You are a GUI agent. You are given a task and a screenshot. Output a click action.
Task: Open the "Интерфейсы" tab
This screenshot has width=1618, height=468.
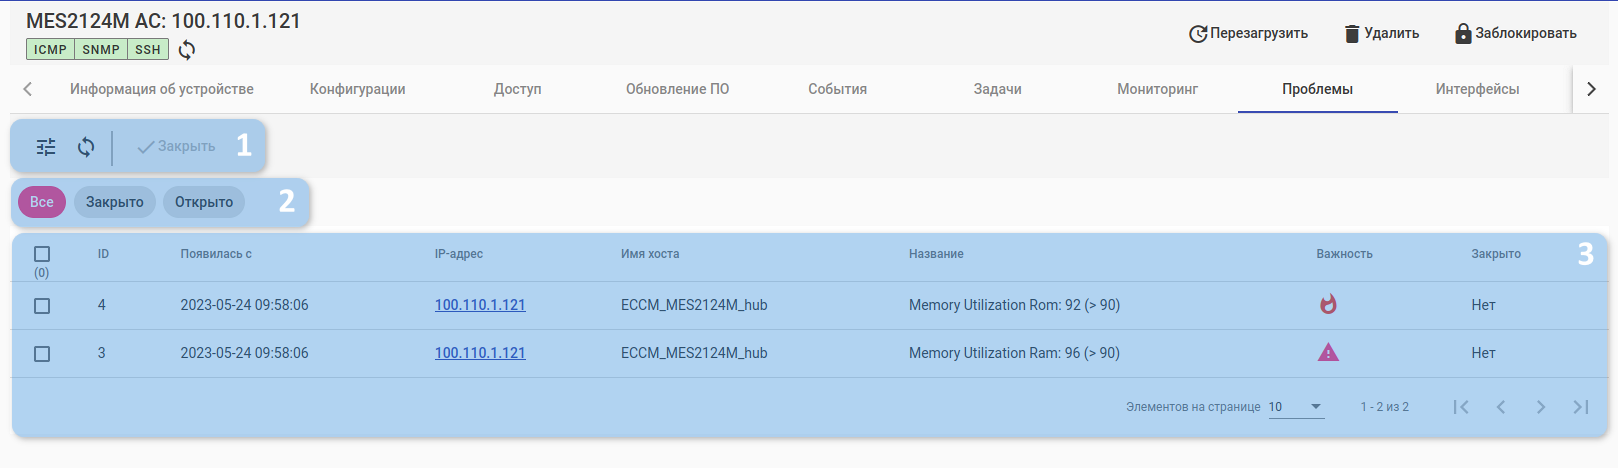click(1477, 89)
